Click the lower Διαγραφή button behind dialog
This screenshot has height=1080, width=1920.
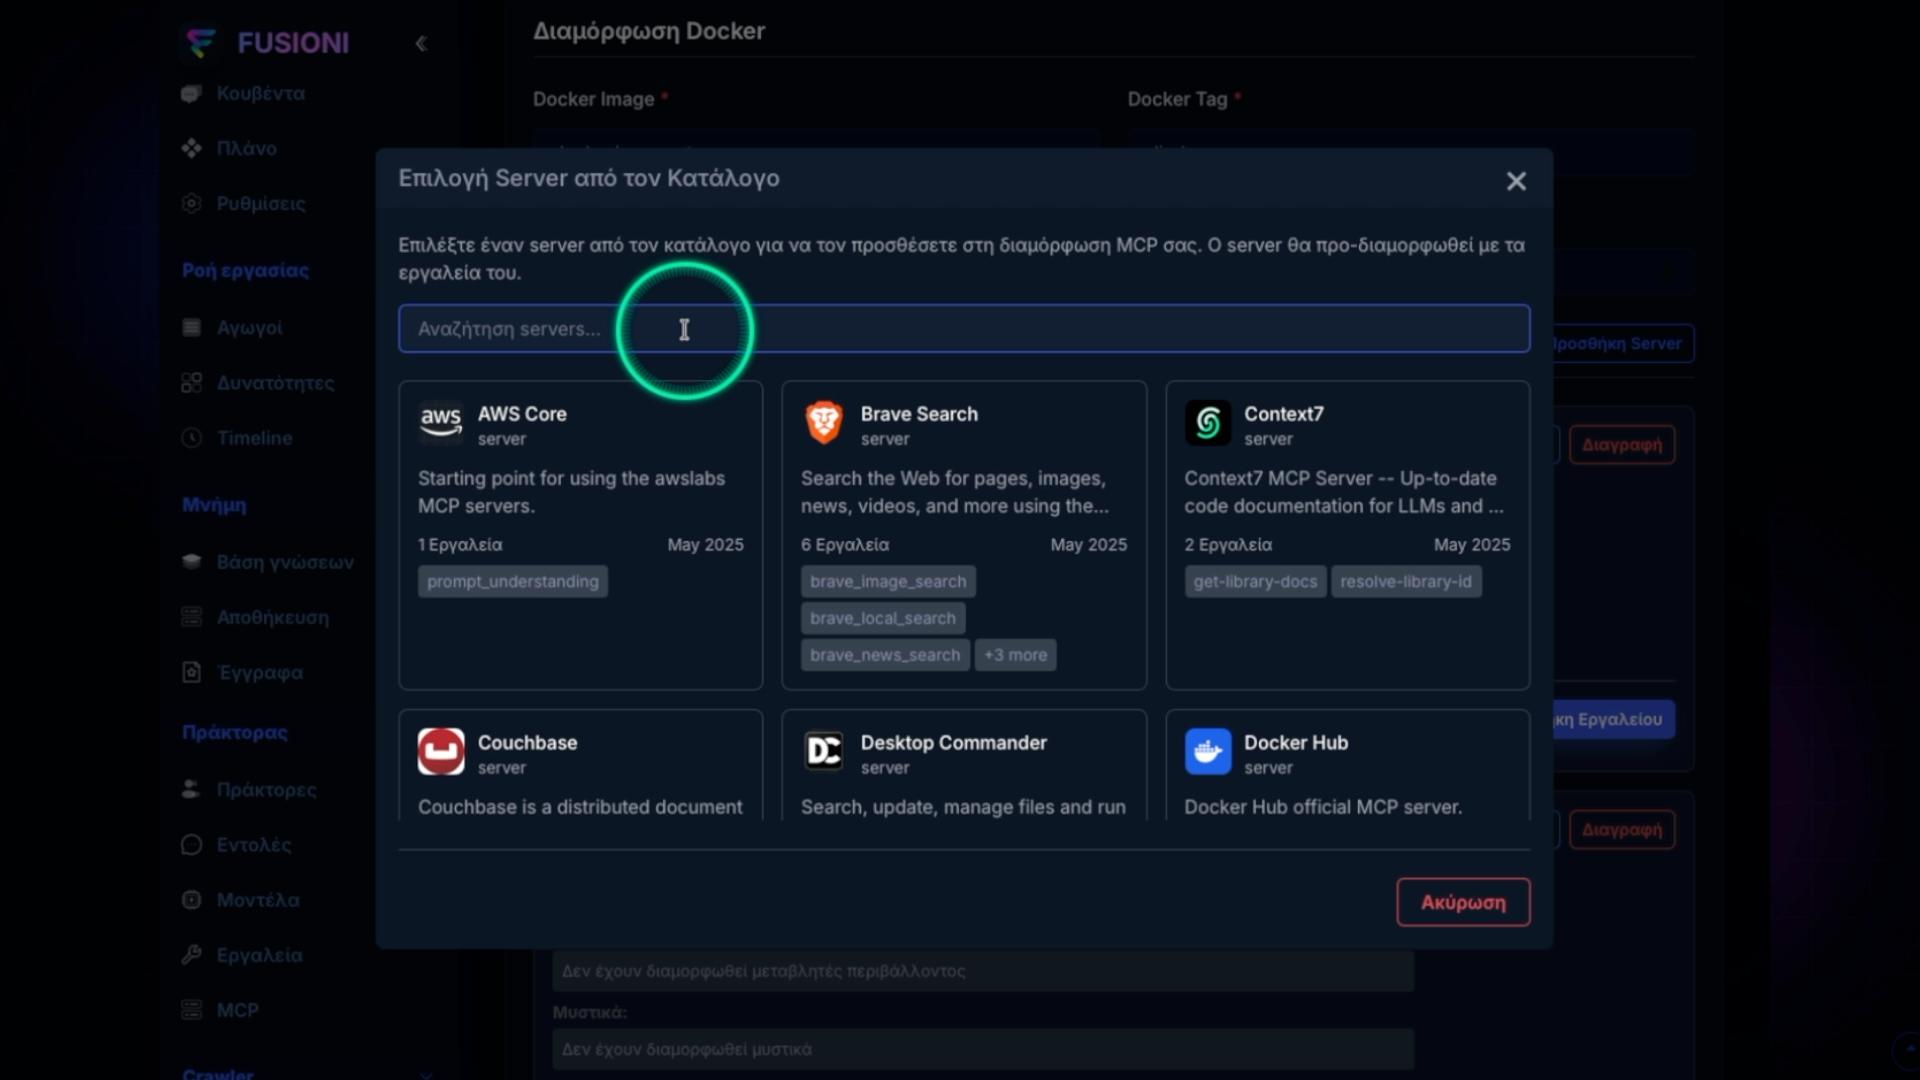[x=1622, y=829]
